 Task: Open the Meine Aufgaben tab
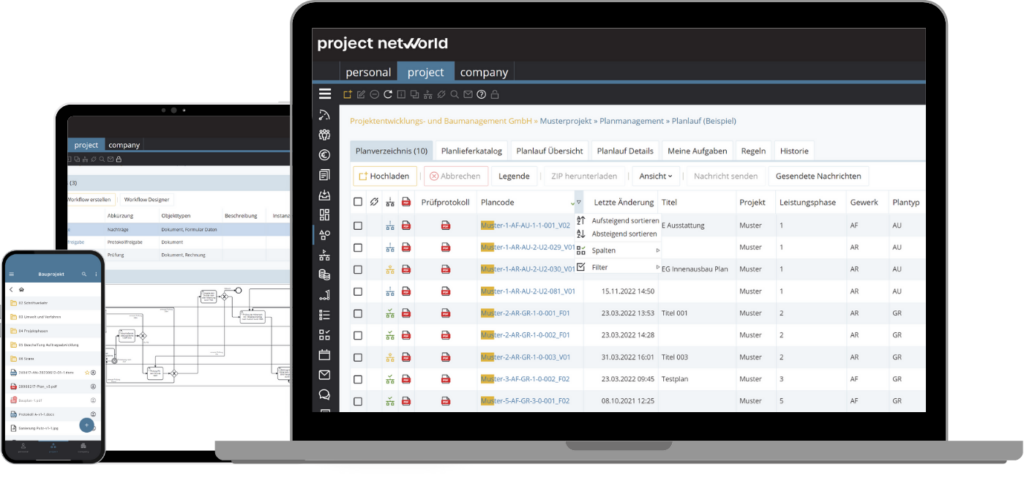point(697,151)
